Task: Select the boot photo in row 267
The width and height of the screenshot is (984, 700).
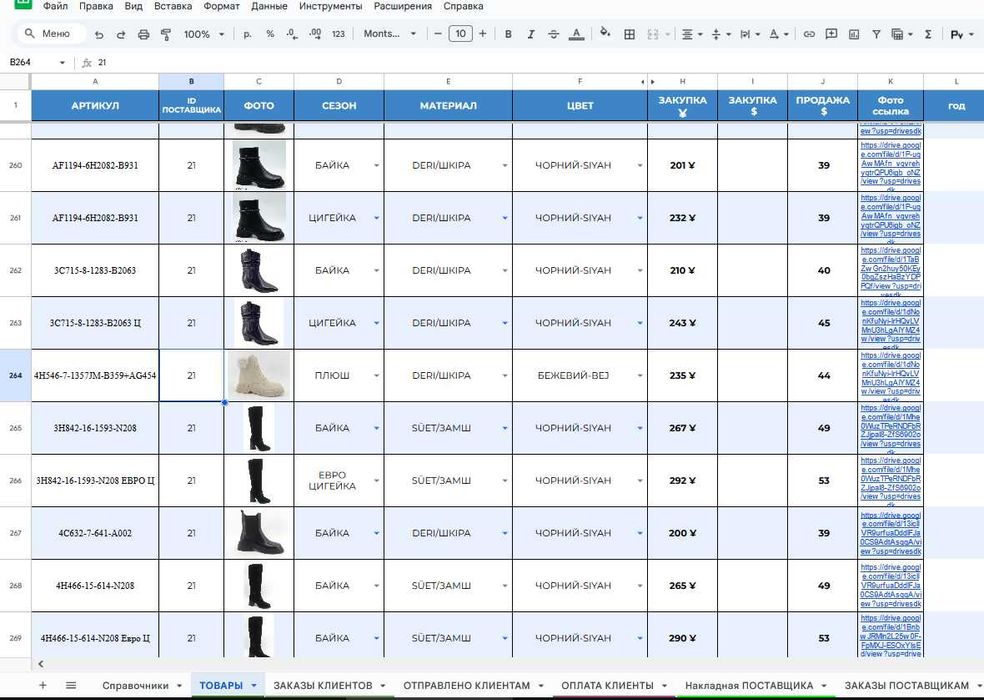Action: pos(259,533)
